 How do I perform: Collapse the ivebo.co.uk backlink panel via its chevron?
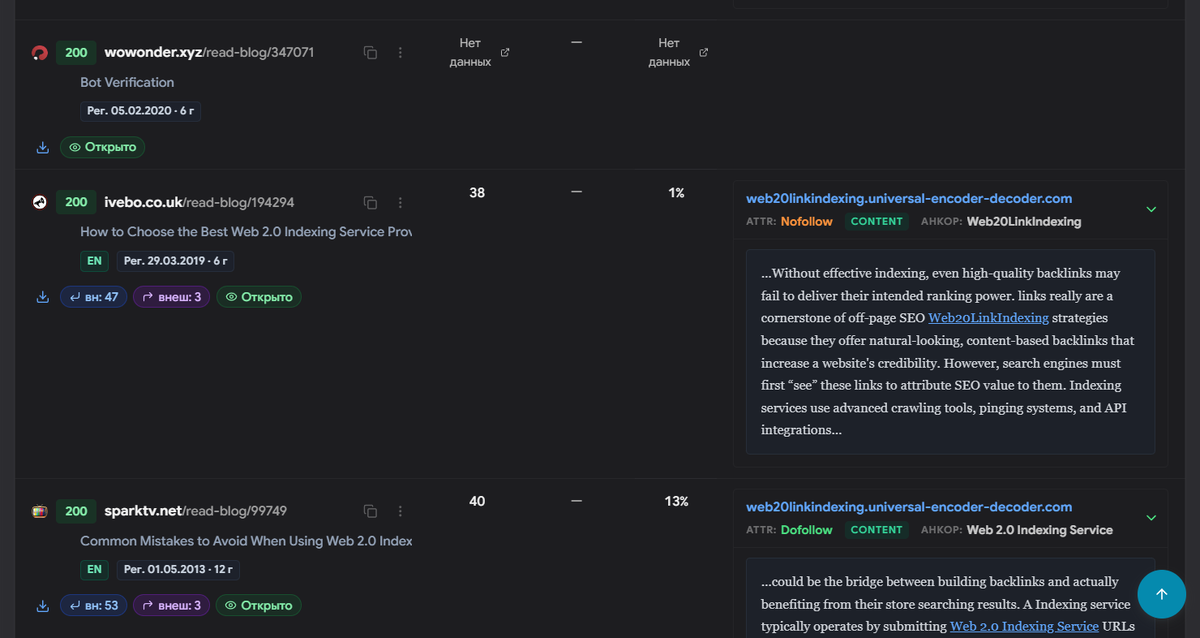point(1151,209)
